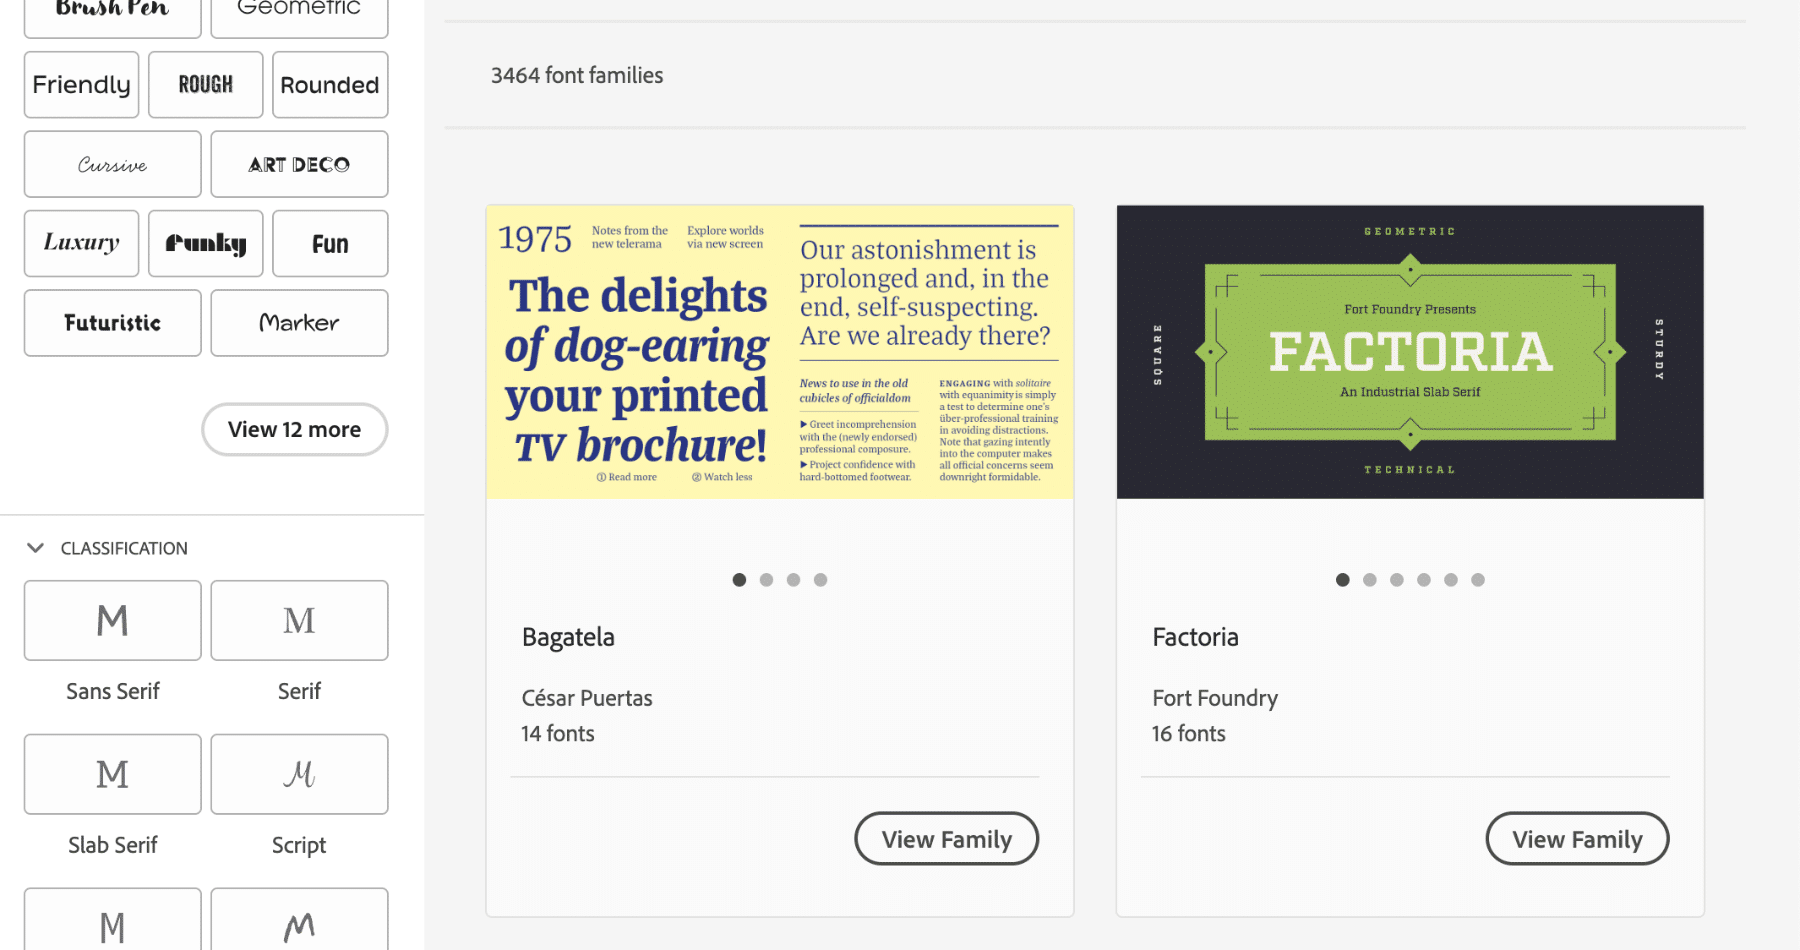Select the Slab Serif classification tile
This screenshot has width=1800, height=950.
pos(111,774)
